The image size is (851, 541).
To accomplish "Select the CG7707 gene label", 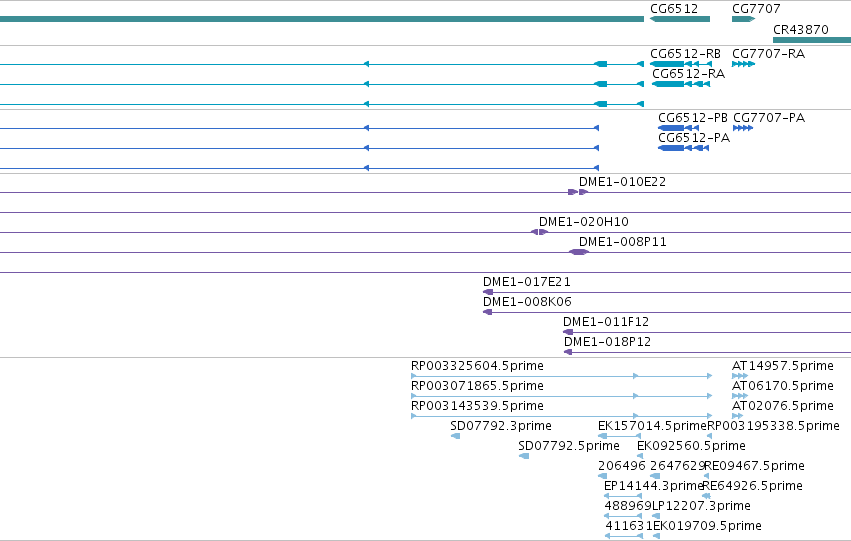I will 756,9.
